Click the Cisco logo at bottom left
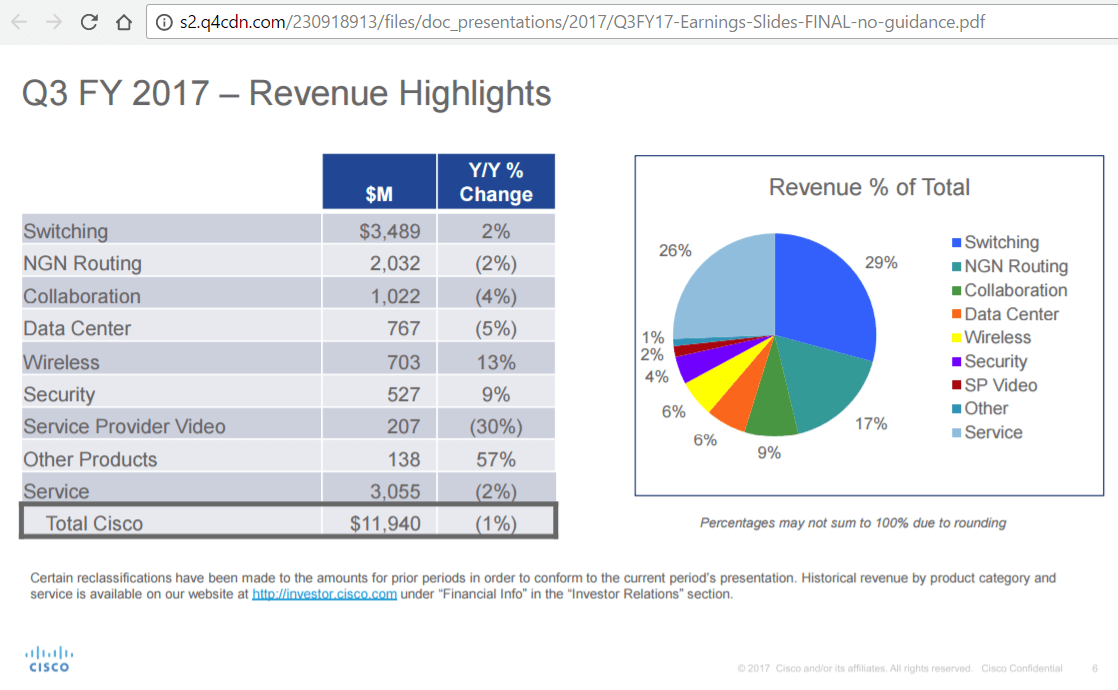Viewport: 1118px width, 690px height. [49, 658]
